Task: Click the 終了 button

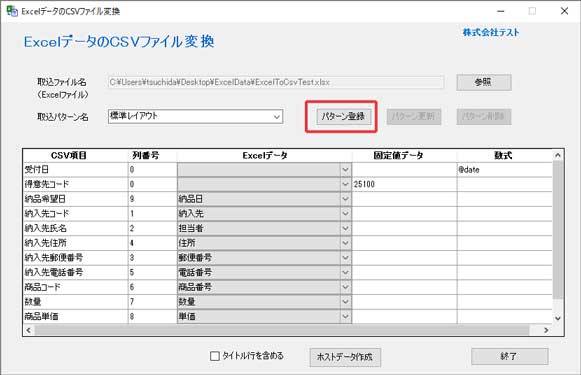Action: click(509, 356)
